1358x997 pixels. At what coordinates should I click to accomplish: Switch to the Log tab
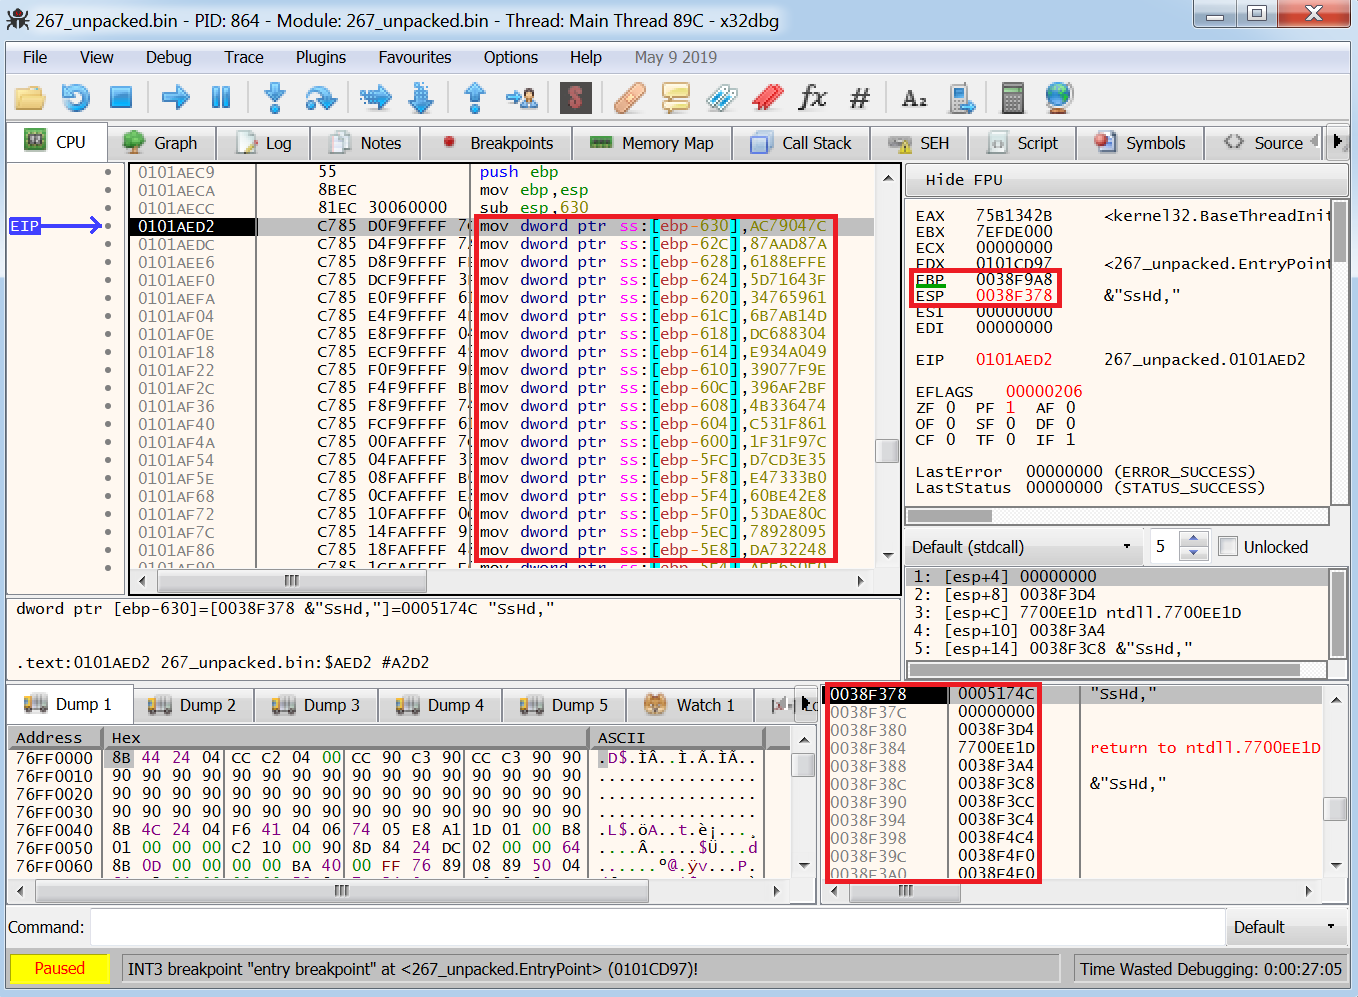click(264, 143)
